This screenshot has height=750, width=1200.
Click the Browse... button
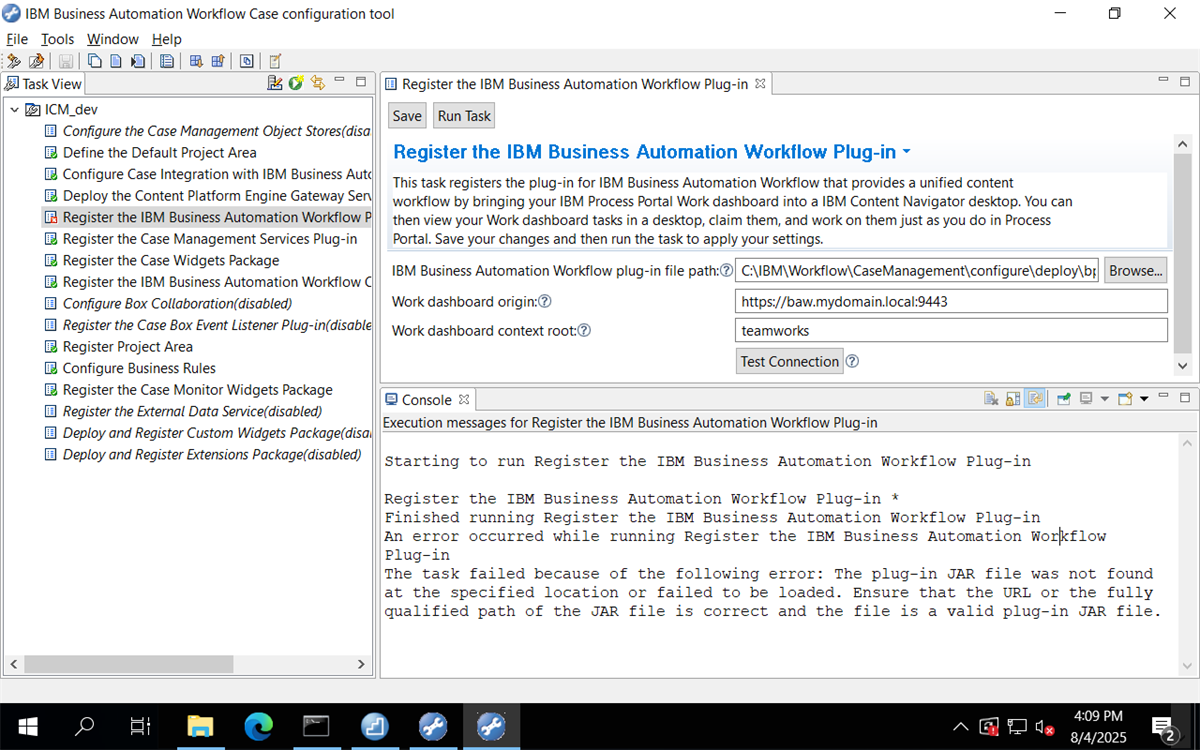click(x=1136, y=271)
